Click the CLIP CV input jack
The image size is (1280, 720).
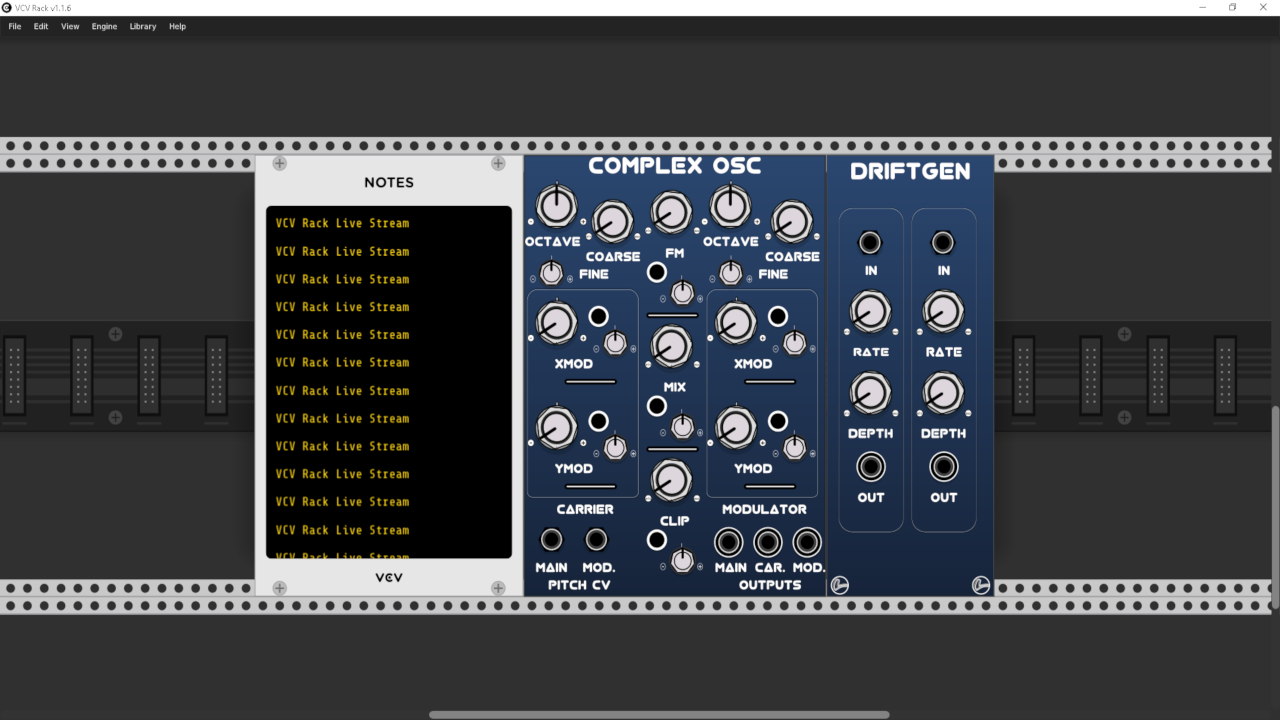(x=657, y=540)
